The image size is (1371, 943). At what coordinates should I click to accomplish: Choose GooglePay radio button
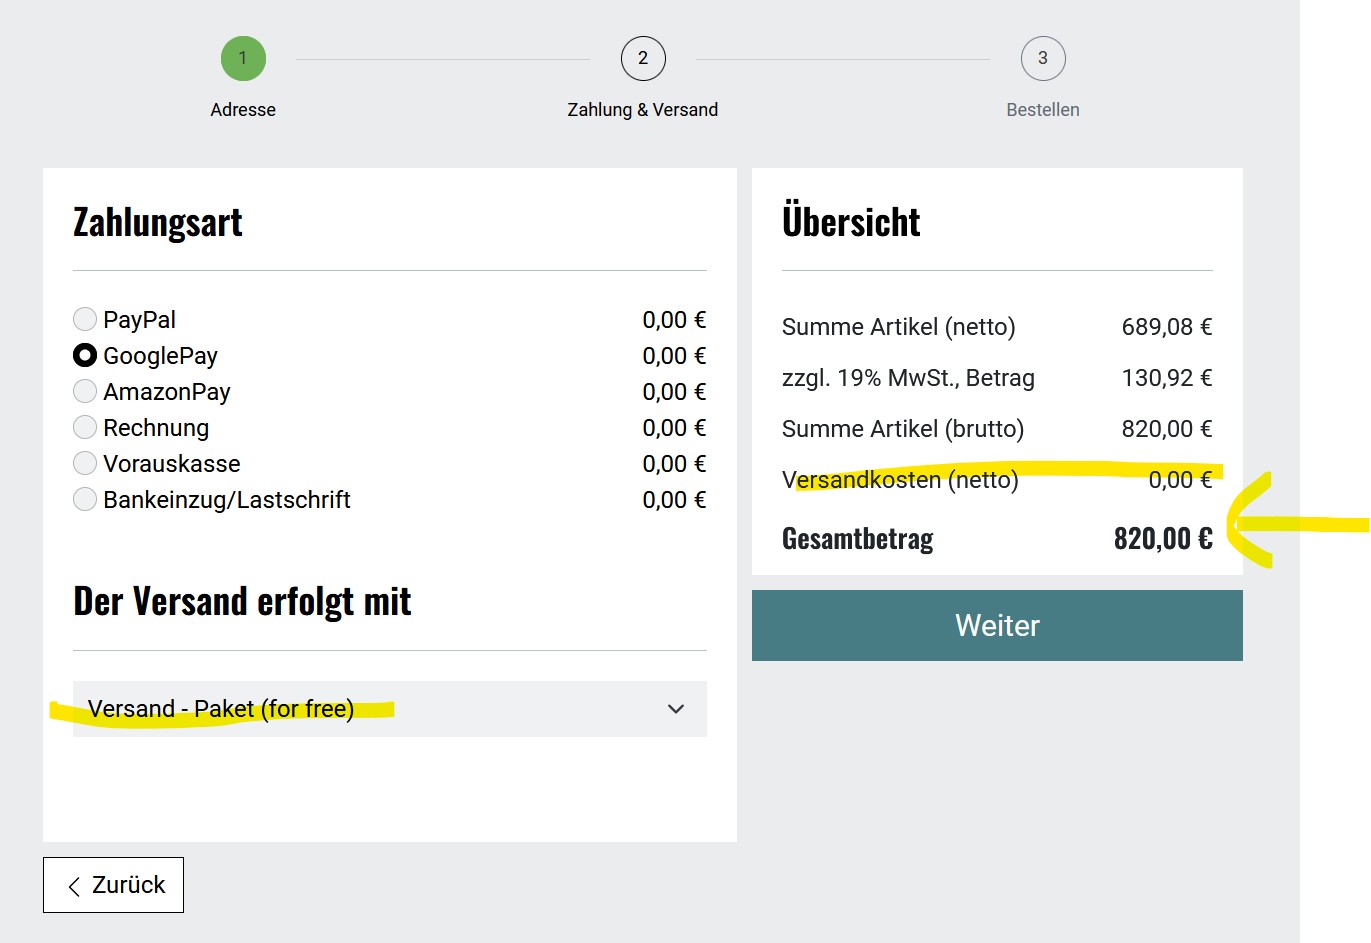[85, 355]
